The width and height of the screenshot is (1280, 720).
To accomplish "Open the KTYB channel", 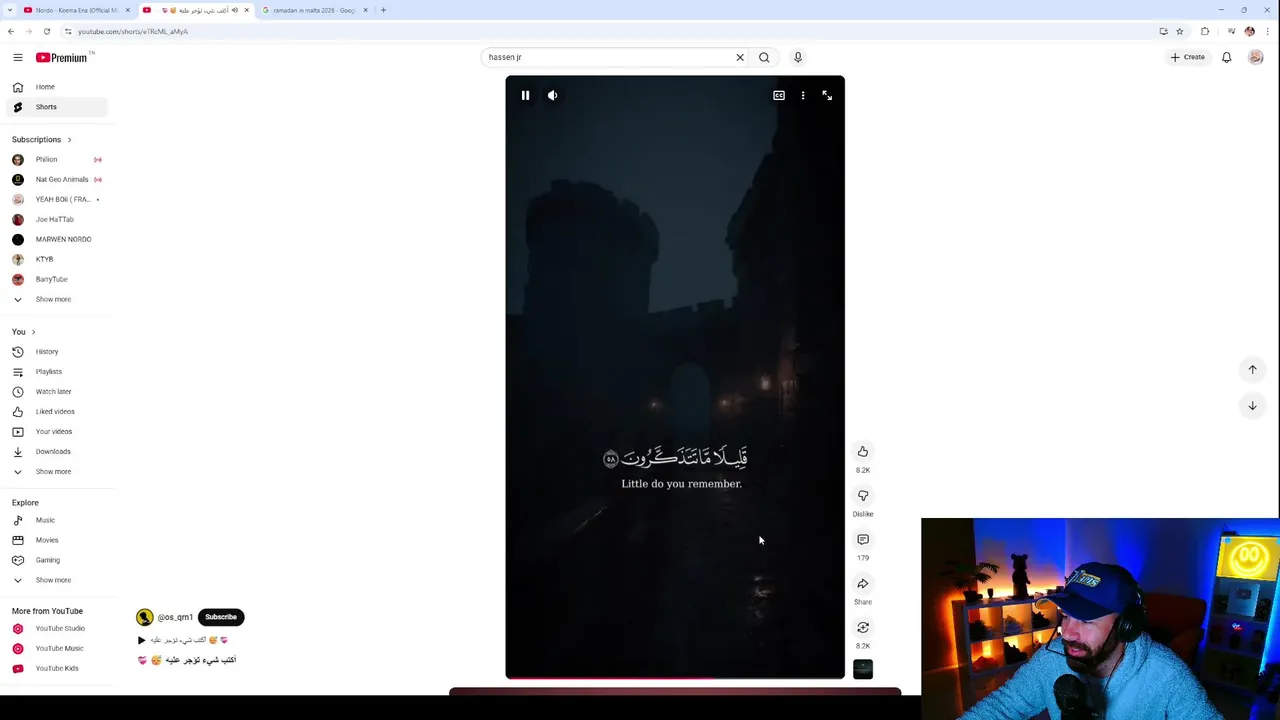I will coord(55,260).
